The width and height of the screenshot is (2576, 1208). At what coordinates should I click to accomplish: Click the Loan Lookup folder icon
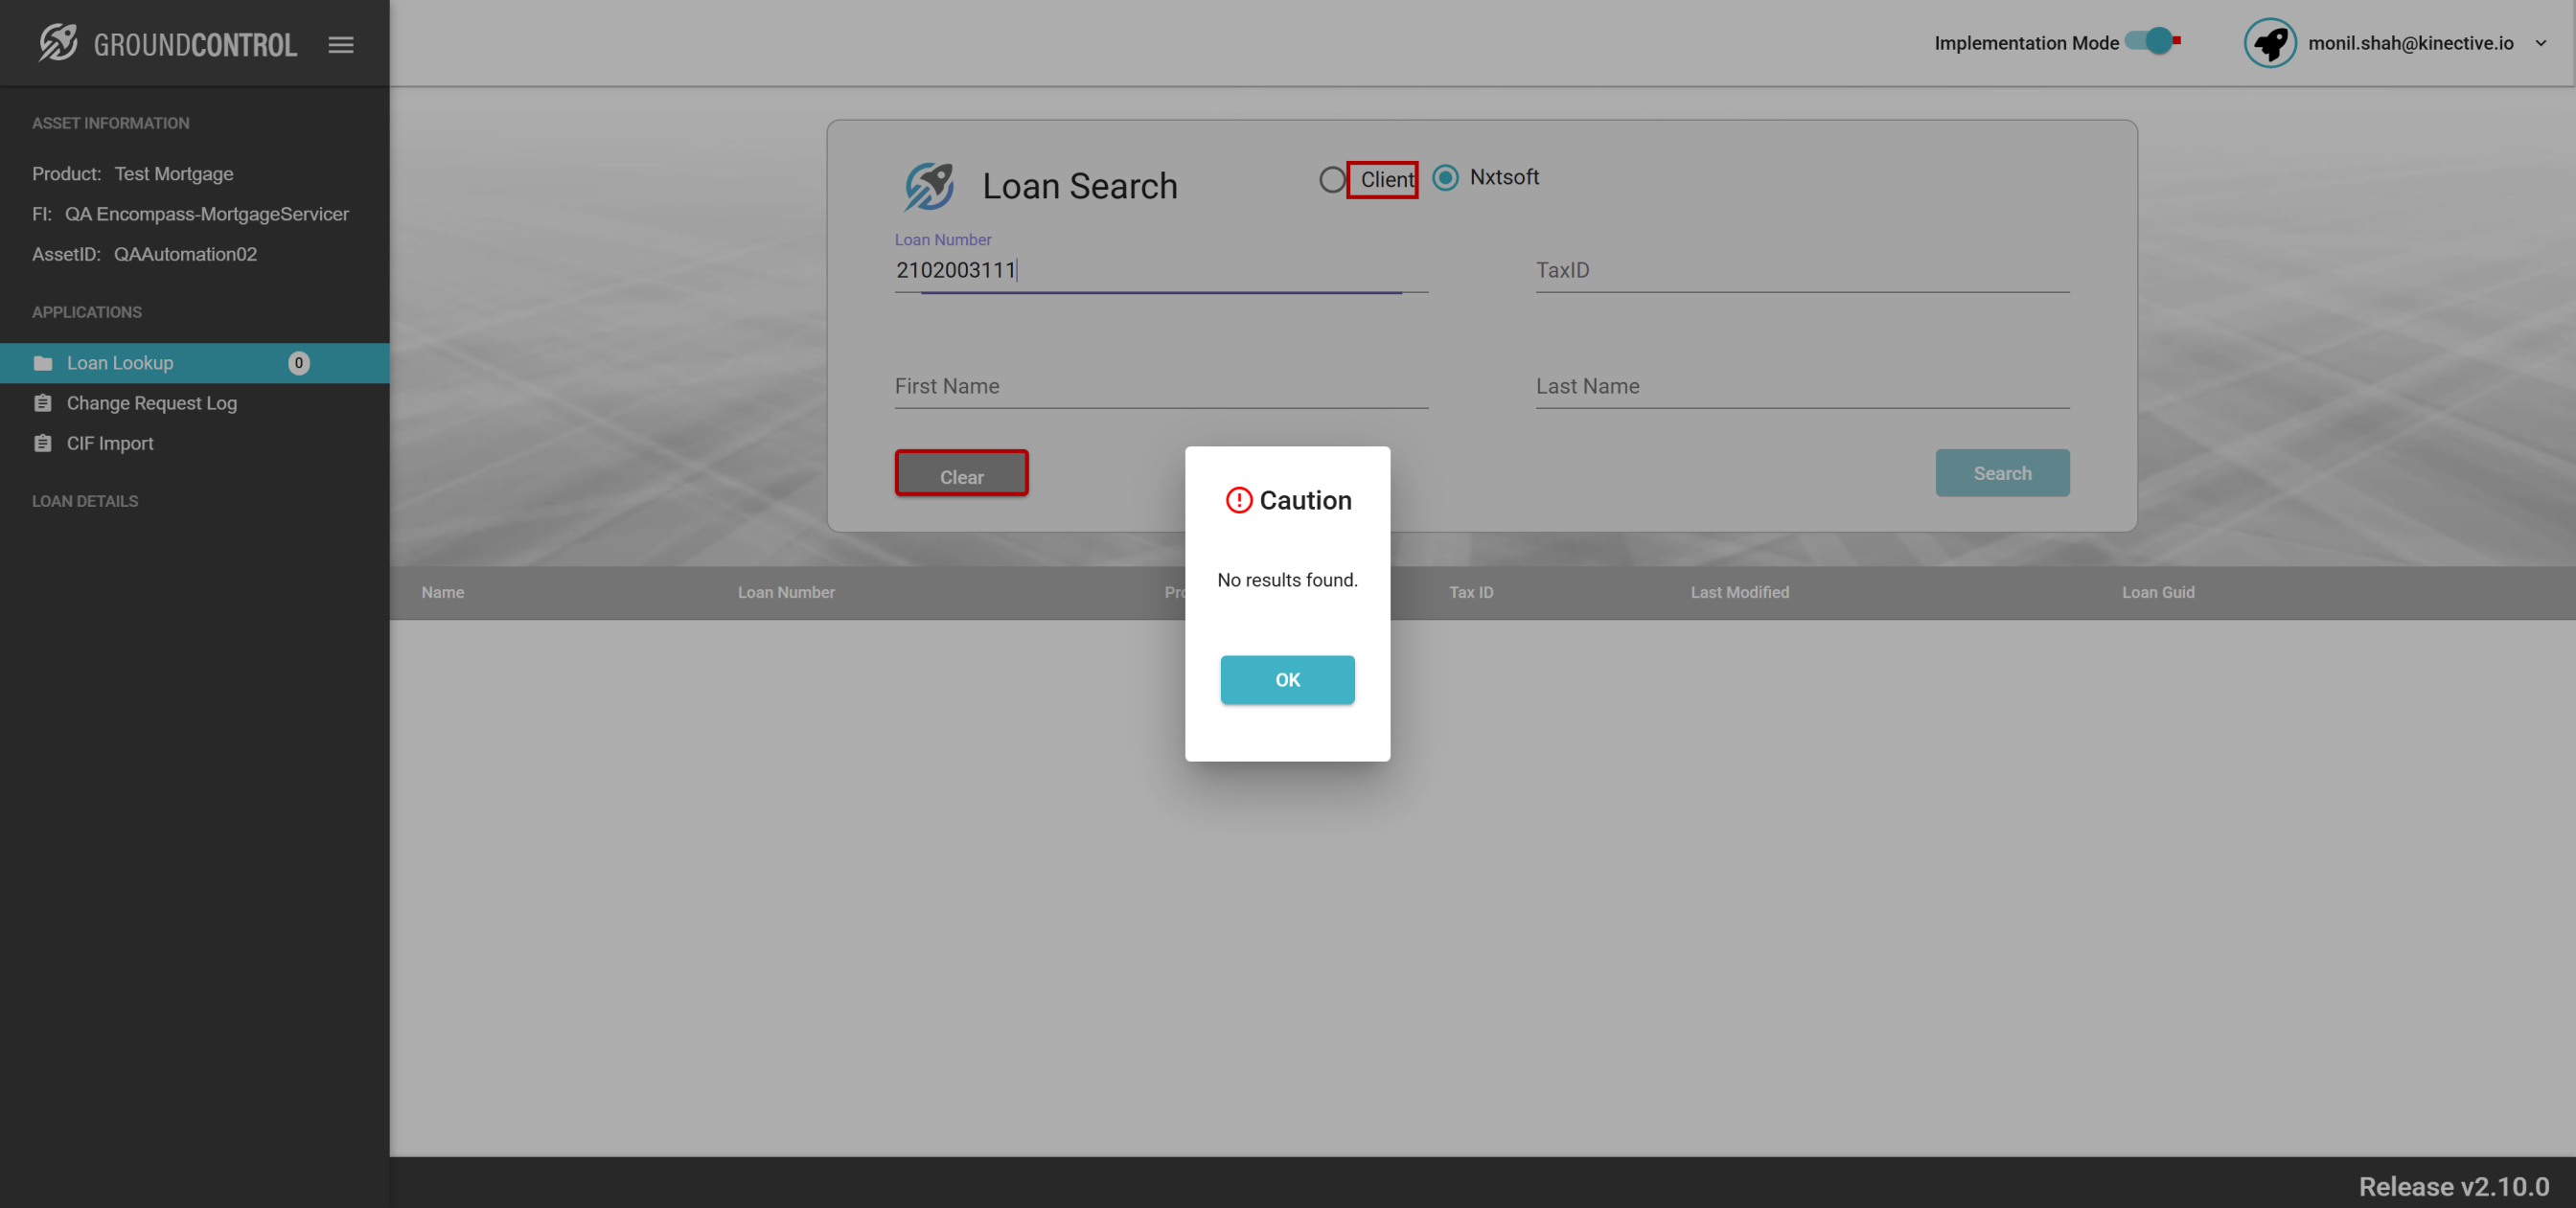pos(43,363)
